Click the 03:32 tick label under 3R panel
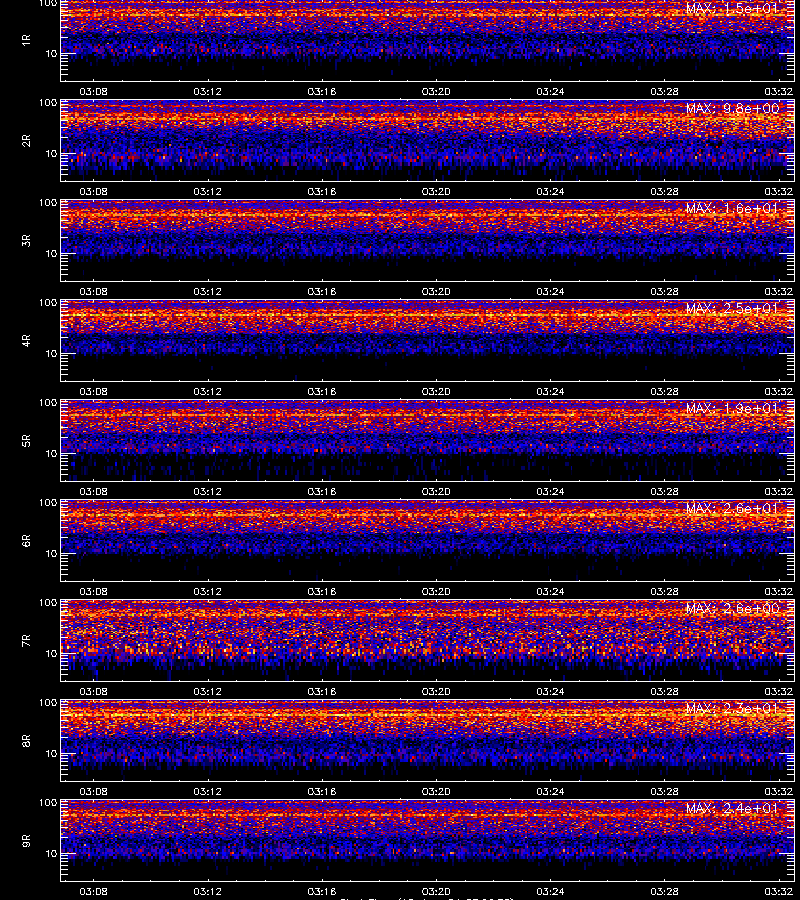 tap(779, 292)
